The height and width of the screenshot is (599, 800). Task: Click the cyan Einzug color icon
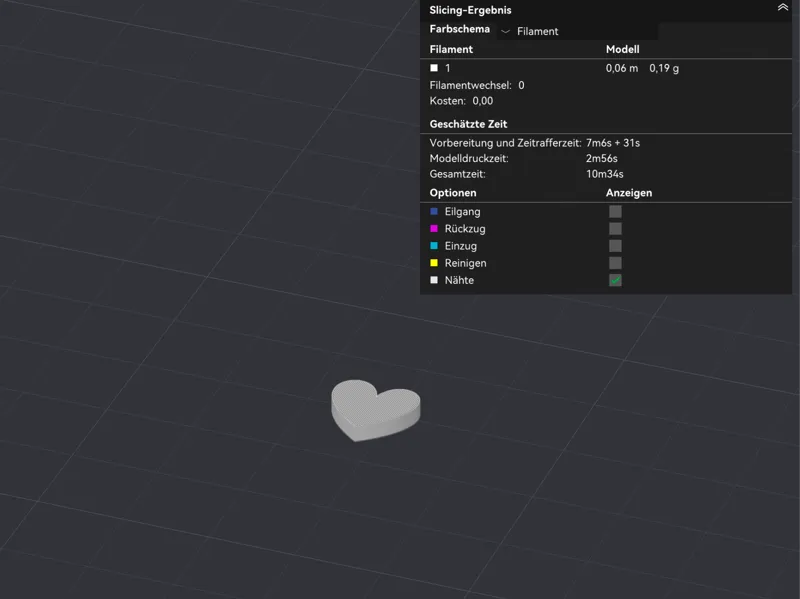(x=434, y=246)
